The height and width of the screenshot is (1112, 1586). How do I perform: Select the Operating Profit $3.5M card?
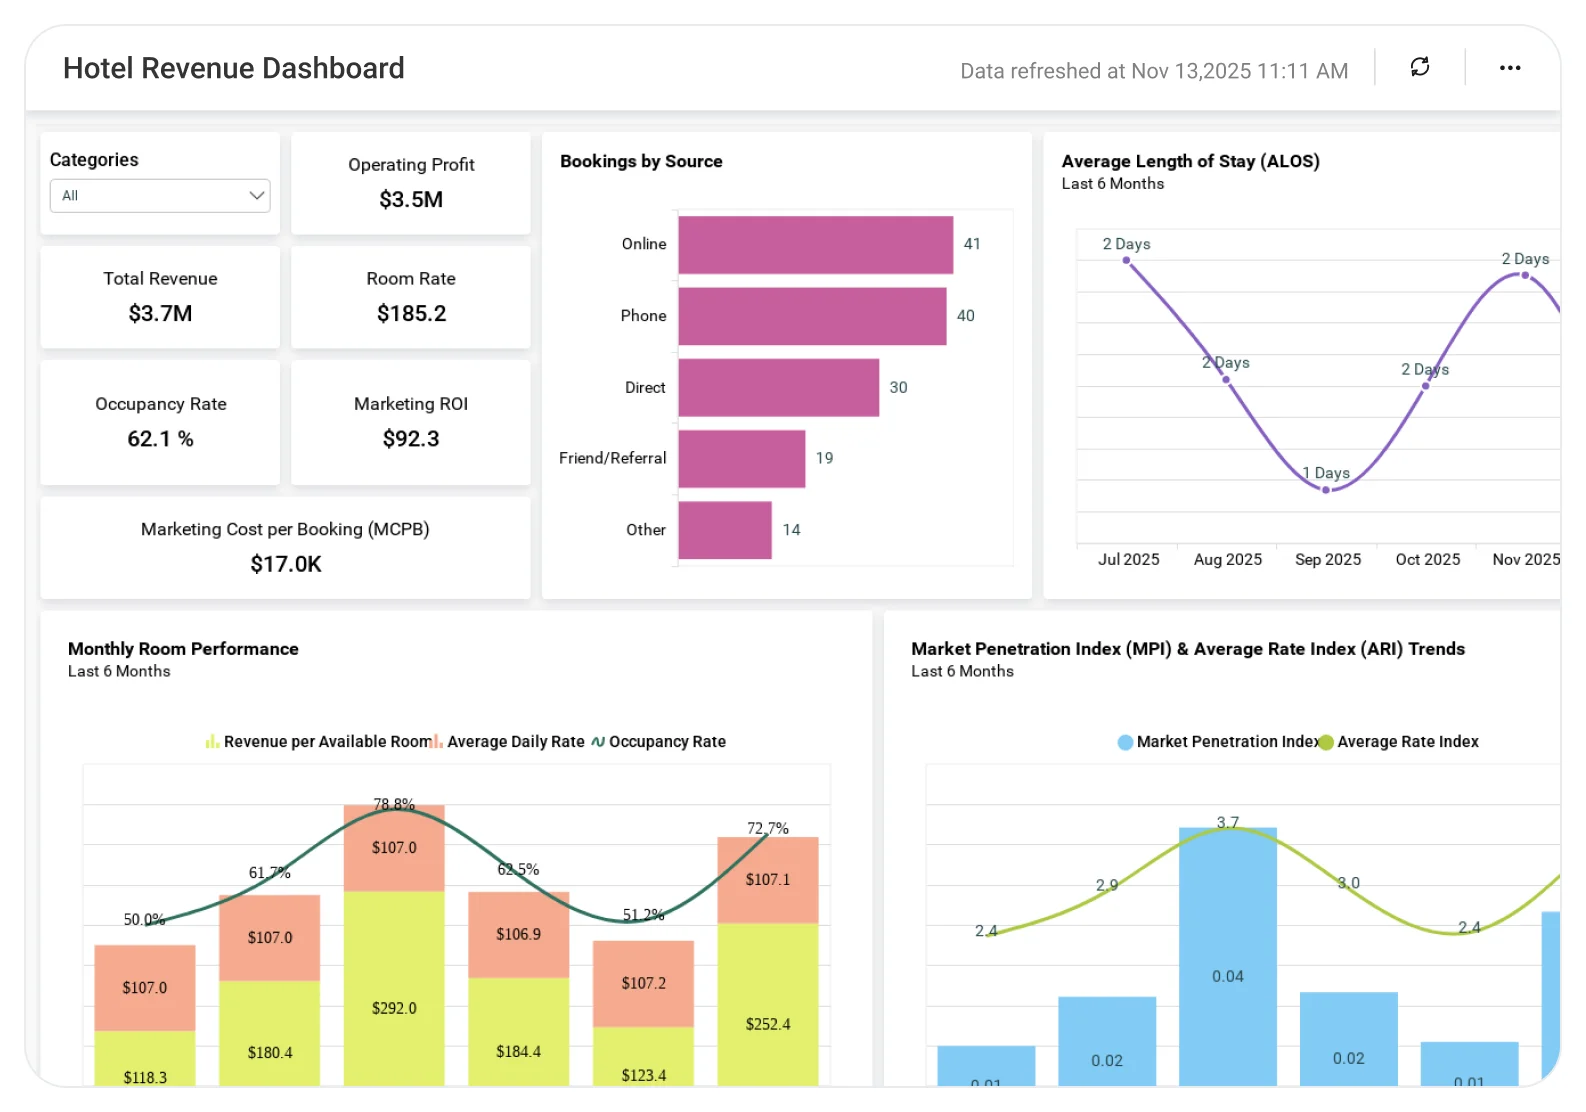(411, 183)
